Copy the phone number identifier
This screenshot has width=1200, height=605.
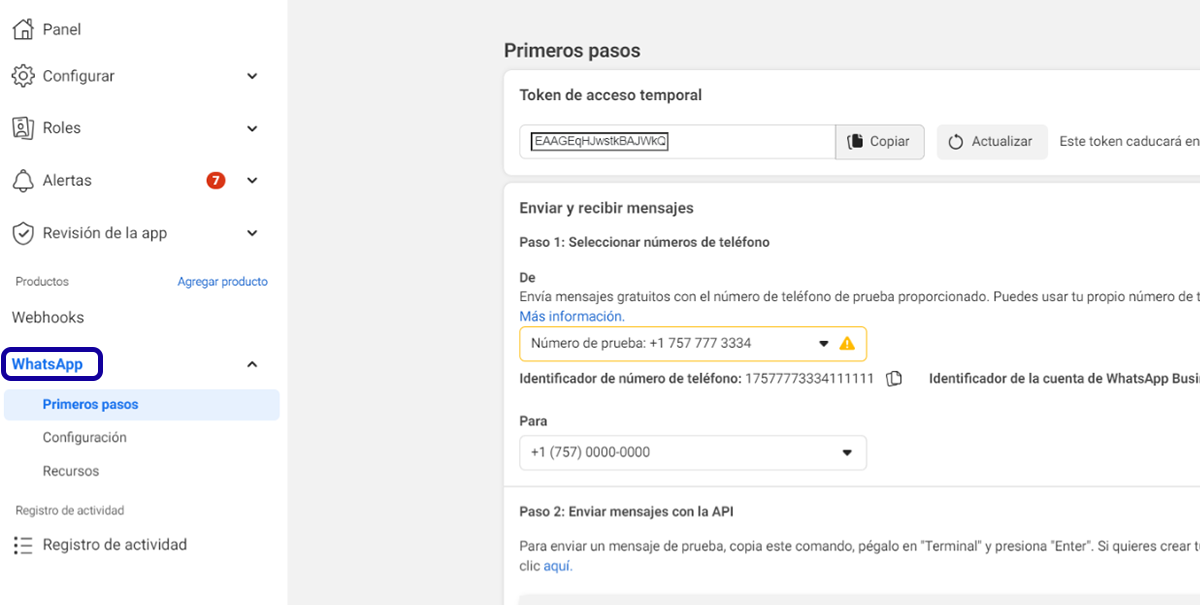[895, 379]
